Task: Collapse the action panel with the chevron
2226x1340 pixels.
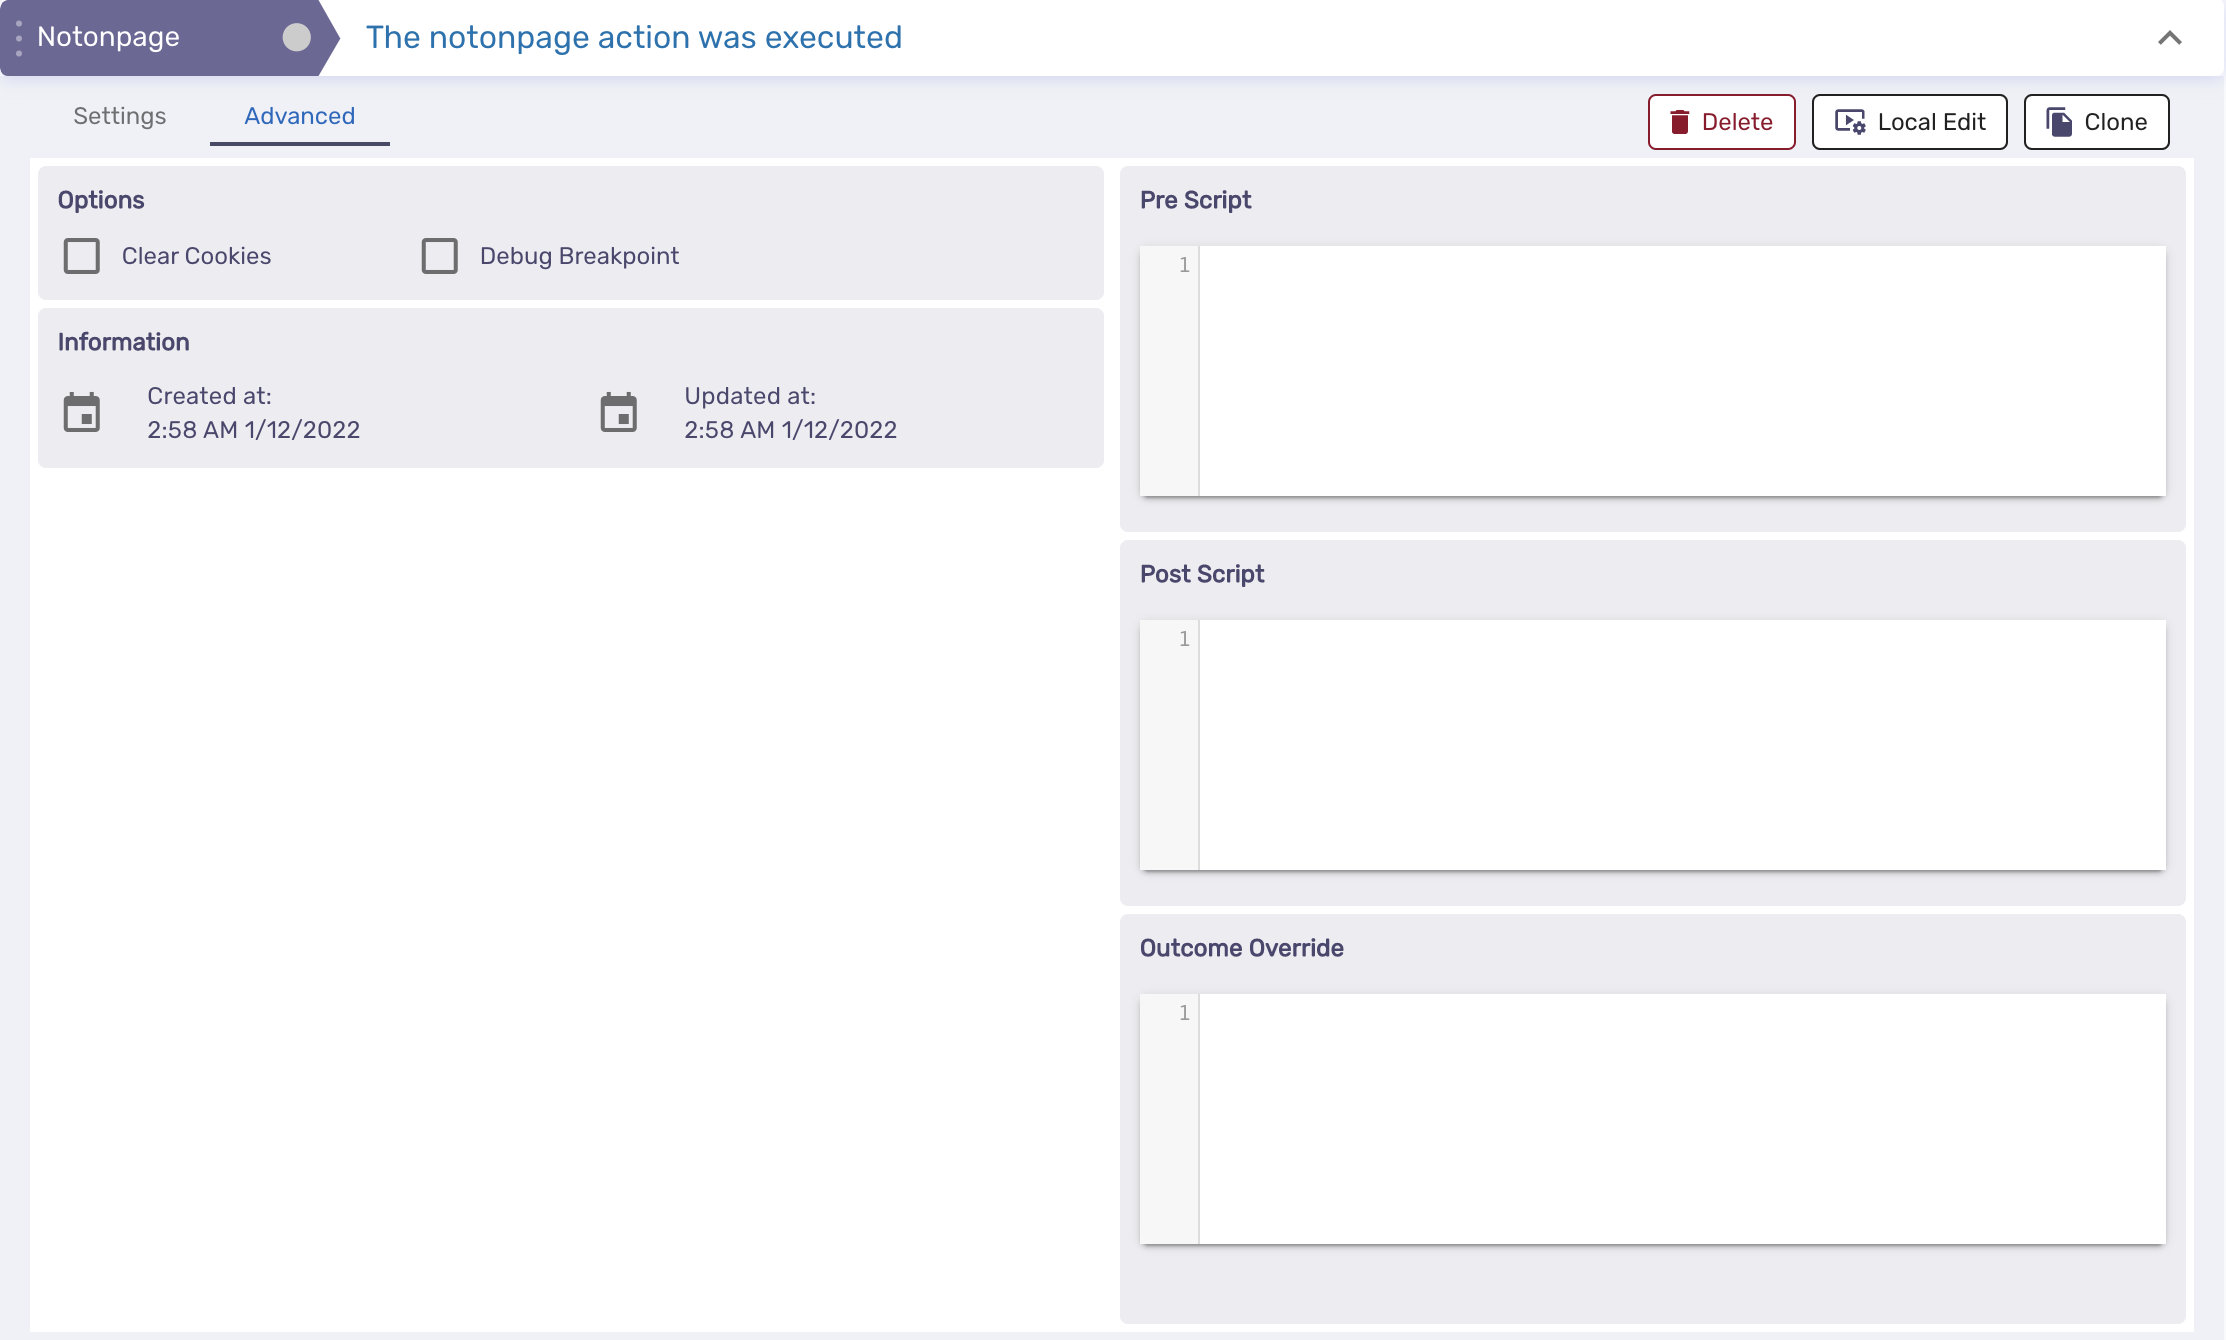Action: point(2169,38)
